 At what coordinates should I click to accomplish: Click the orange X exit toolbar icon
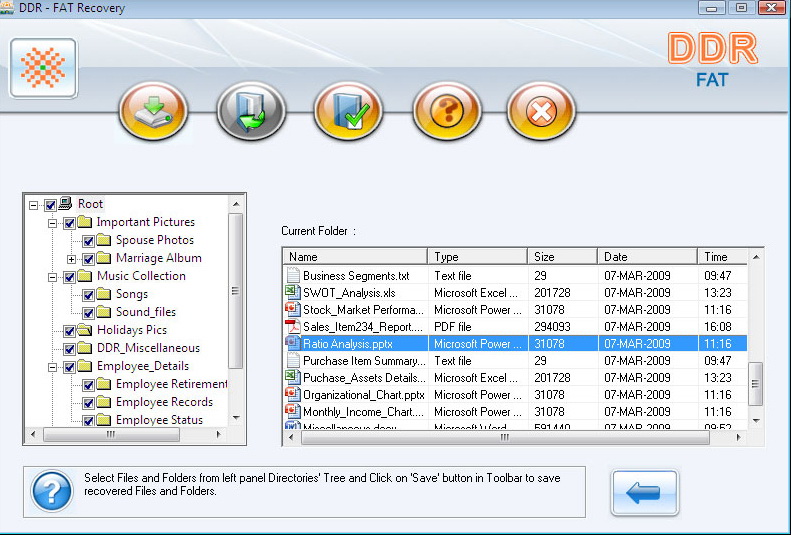[x=541, y=110]
